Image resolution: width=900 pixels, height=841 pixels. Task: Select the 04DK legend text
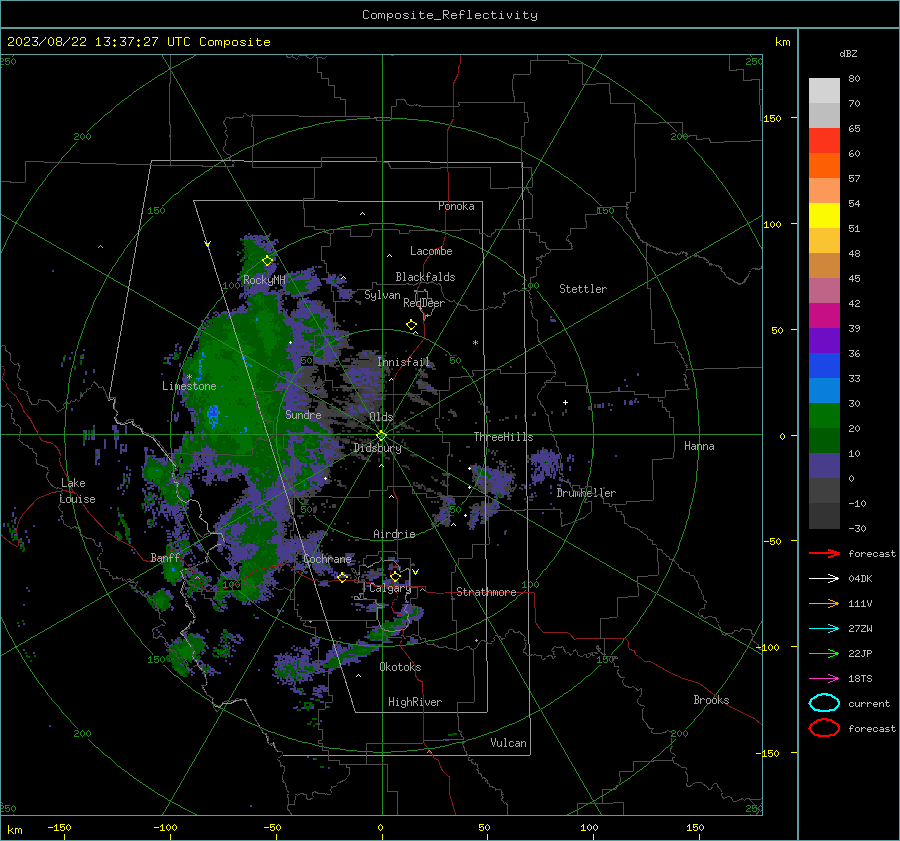click(x=860, y=579)
